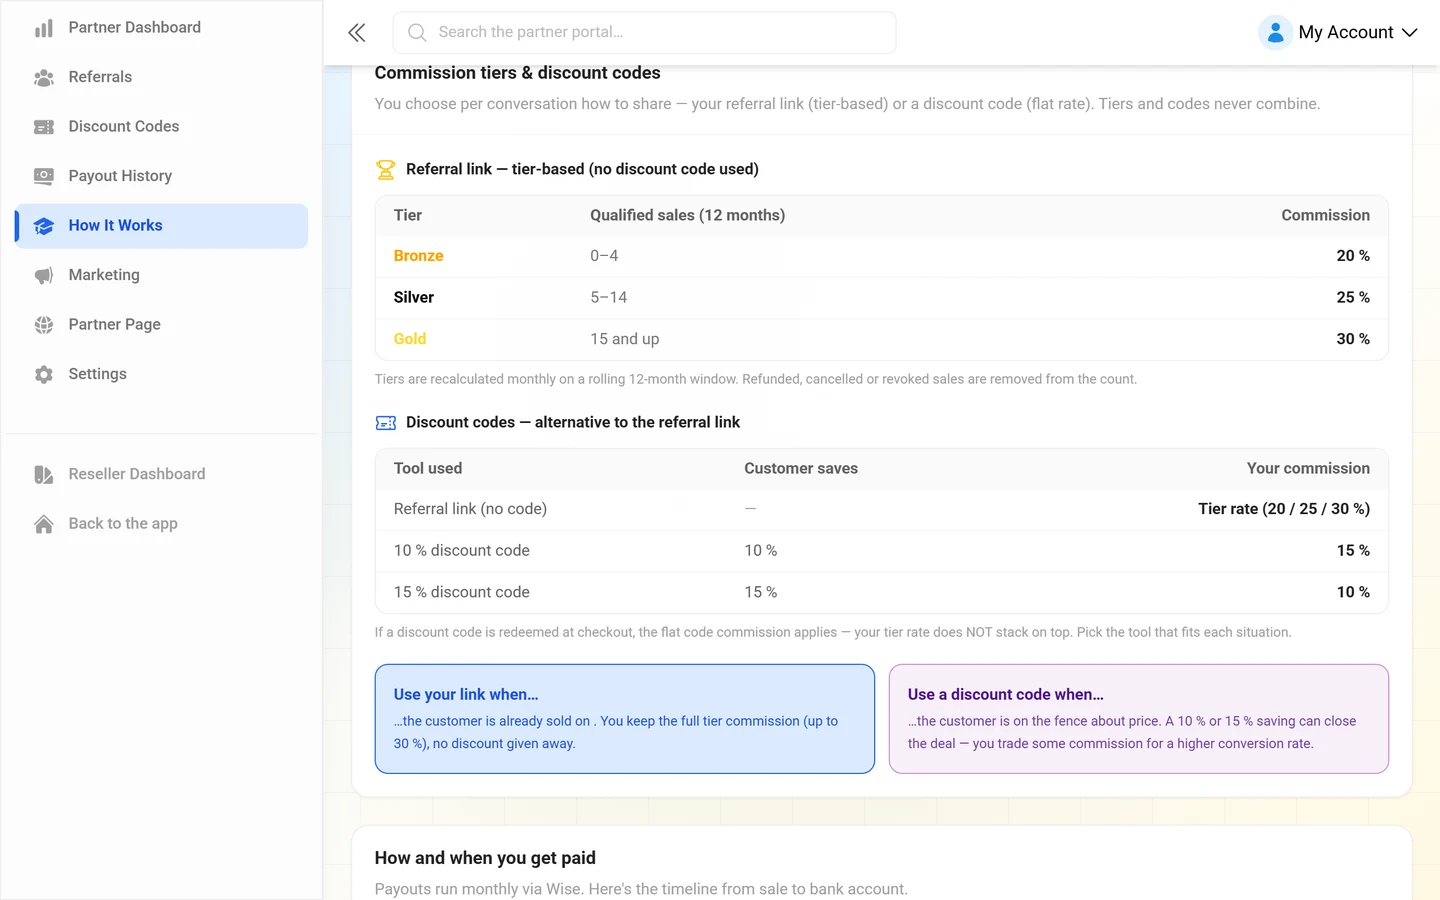1440x900 pixels.
Task: Click the Back to the app home icon
Action: [x=44, y=524]
